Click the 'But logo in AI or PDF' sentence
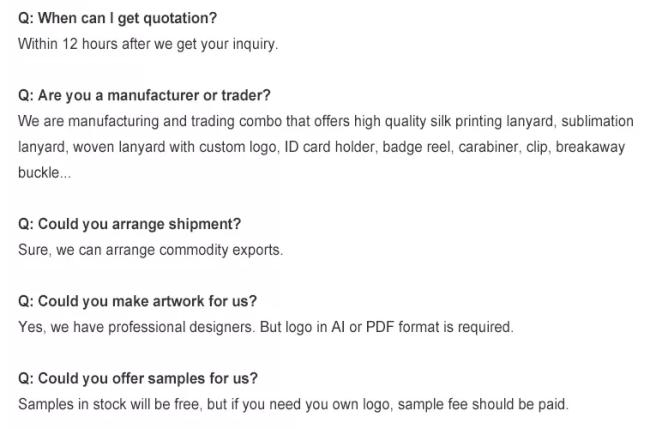Image resolution: width=650 pixels, height=429 pixels. coord(387,327)
